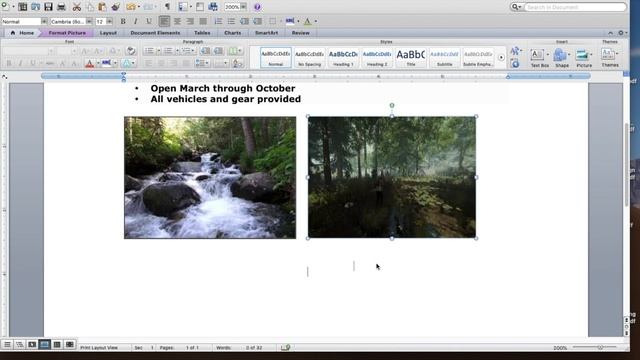Select justify alignment in formatting bar

(x=203, y=21)
